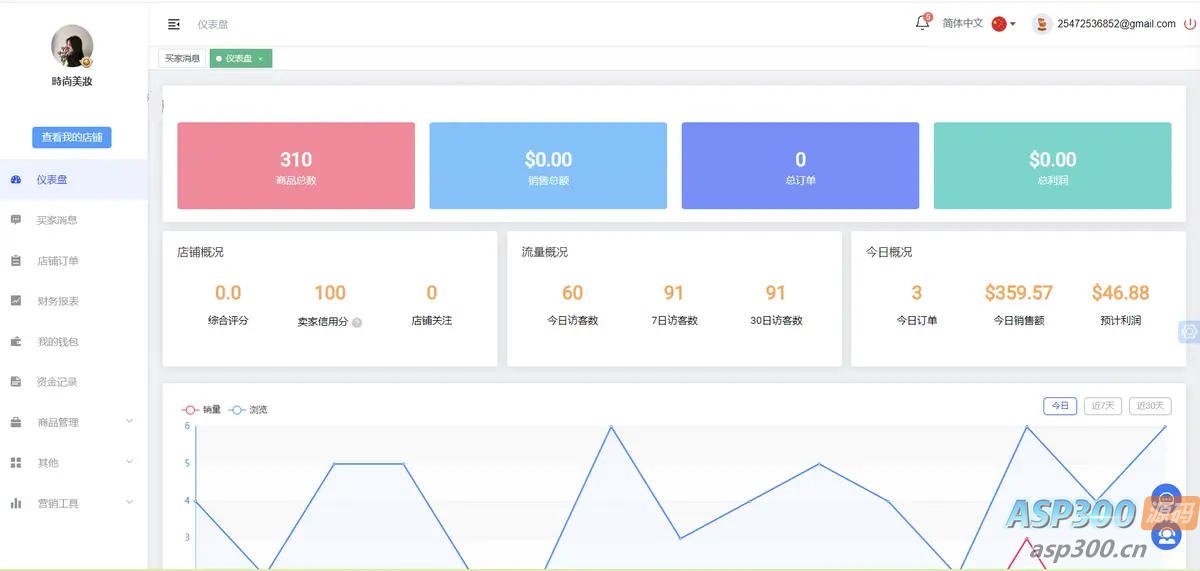
Task: Open the floating chat support icon
Action: (x=1166, y=498)
